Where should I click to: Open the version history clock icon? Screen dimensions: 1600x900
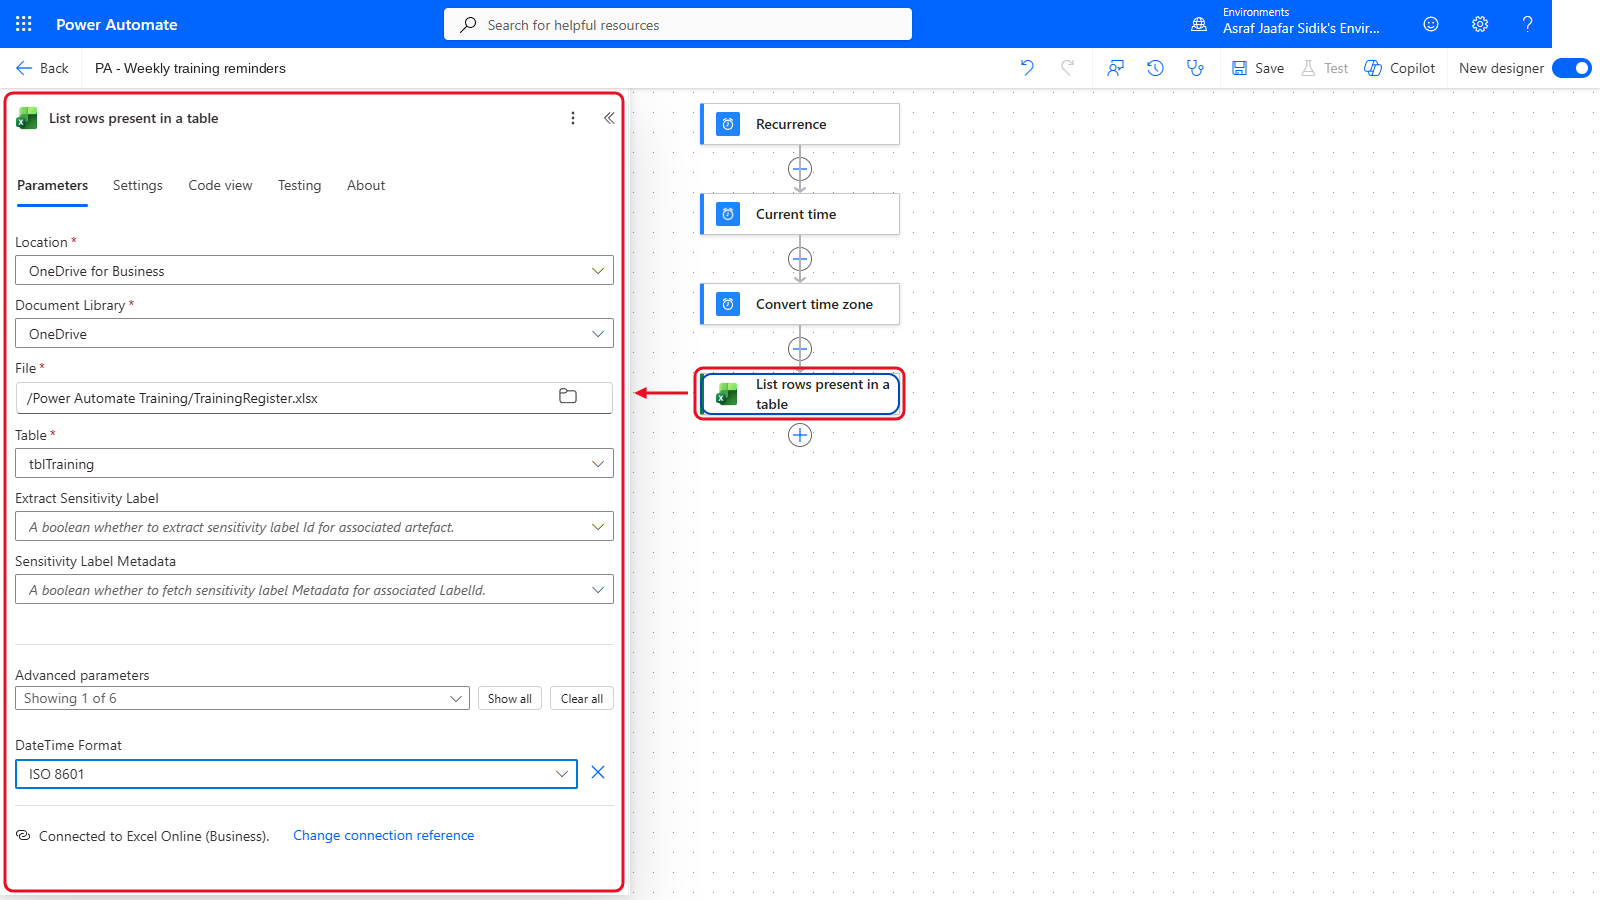[x=1155, y=68]
